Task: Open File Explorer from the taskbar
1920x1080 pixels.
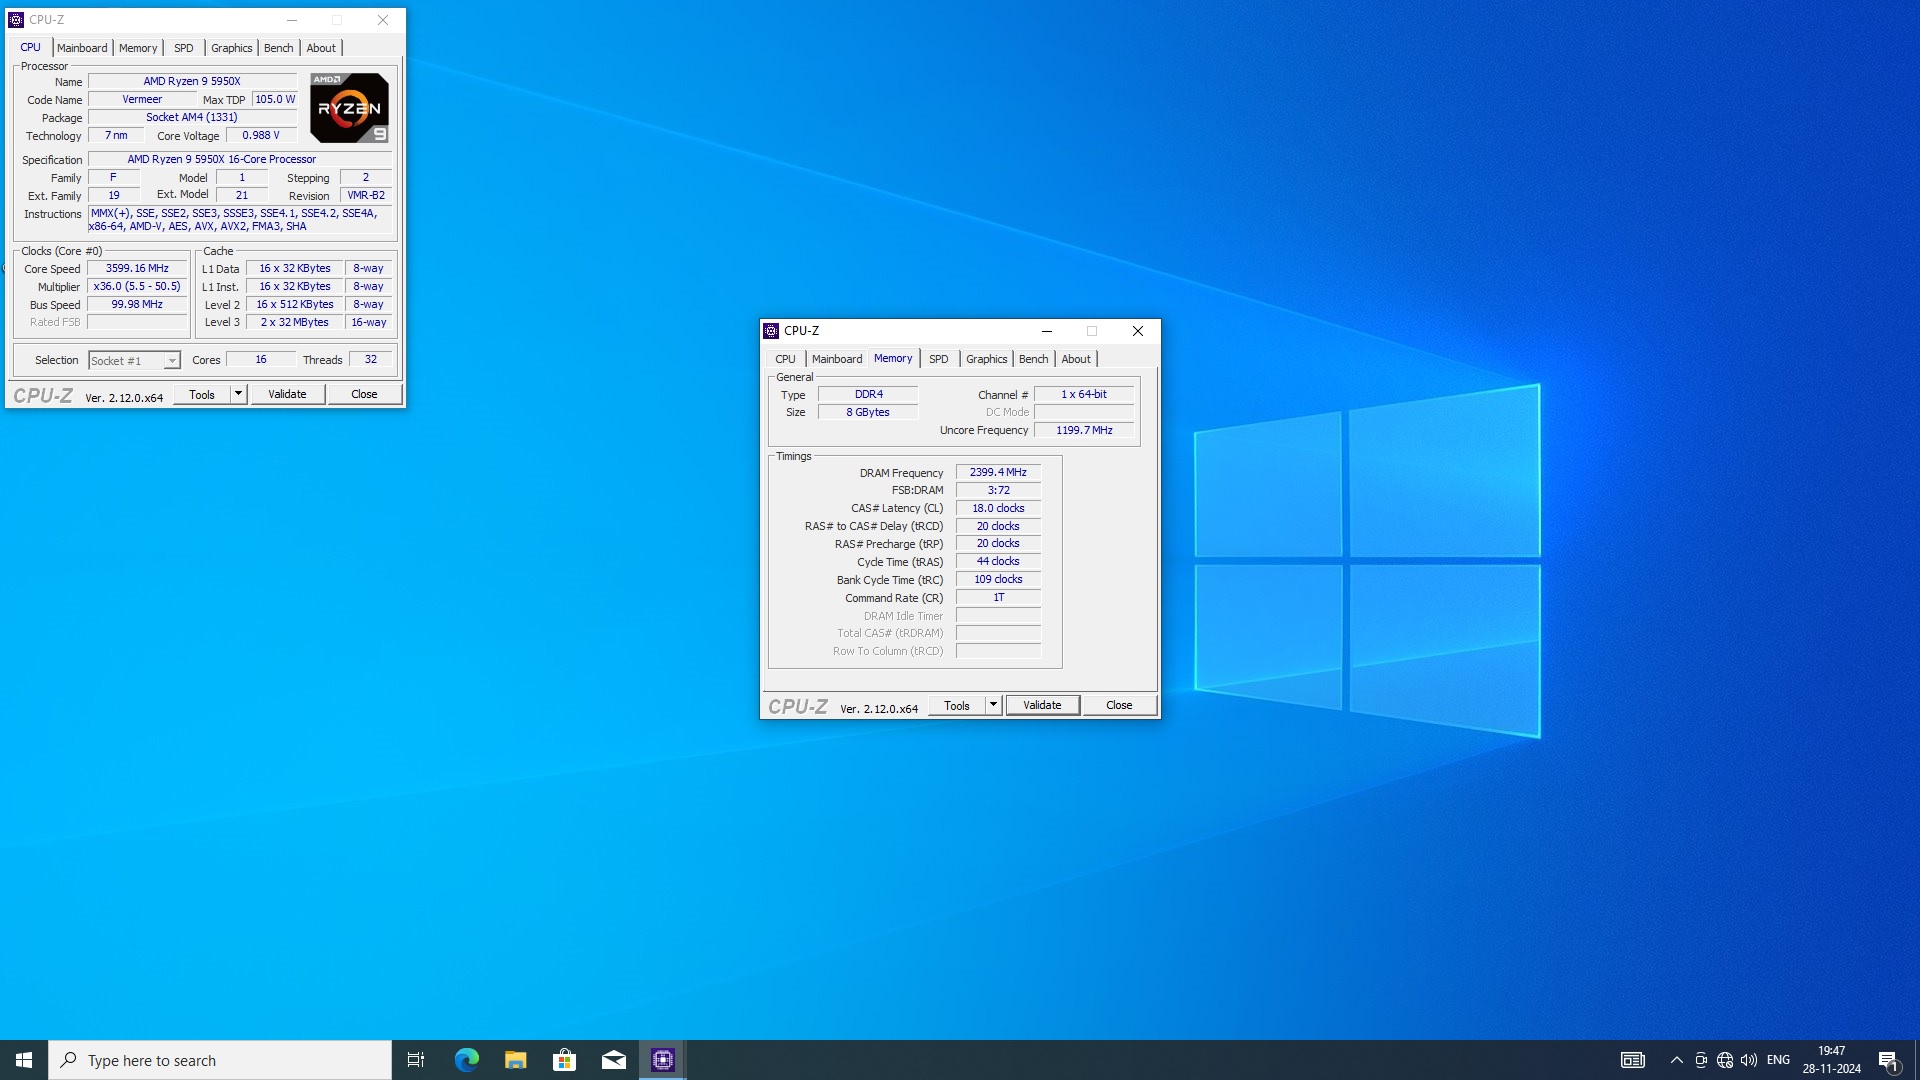Action: click(515, 1060)
